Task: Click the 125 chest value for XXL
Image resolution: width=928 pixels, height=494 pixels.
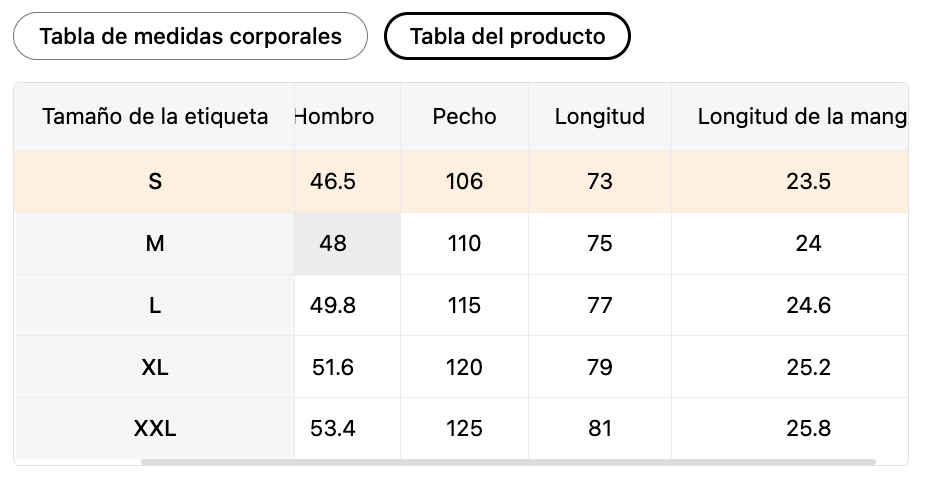Action: point(465,428)
